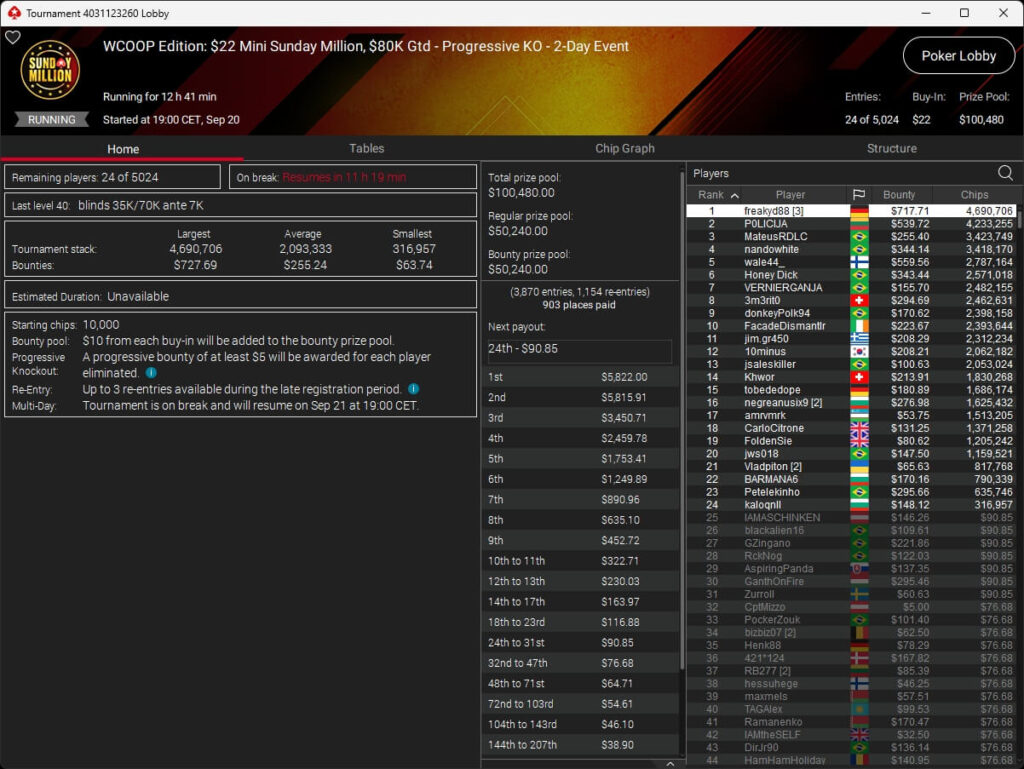Click the favorite heart icon
The image size is (1024, 769).
(x=12, y=37)
